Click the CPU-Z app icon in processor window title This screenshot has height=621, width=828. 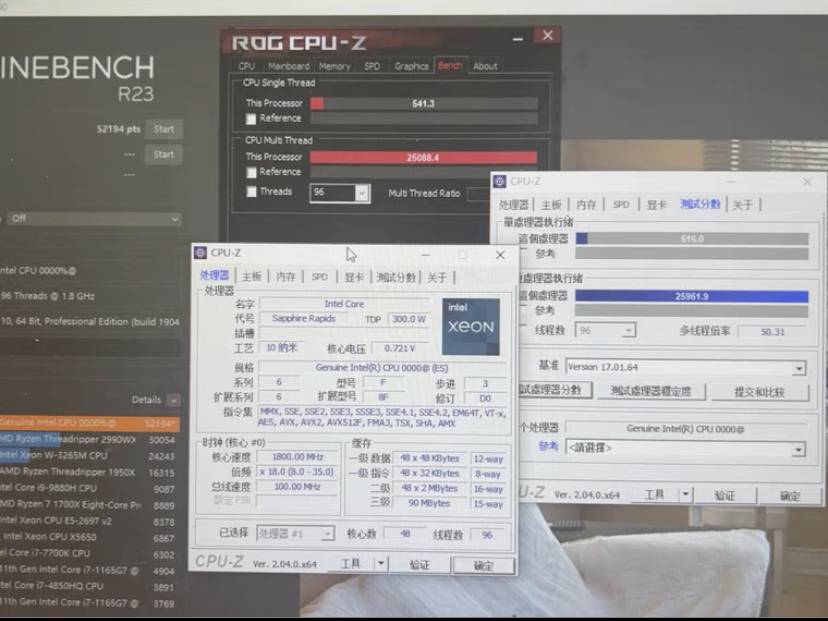pos(201,253)
